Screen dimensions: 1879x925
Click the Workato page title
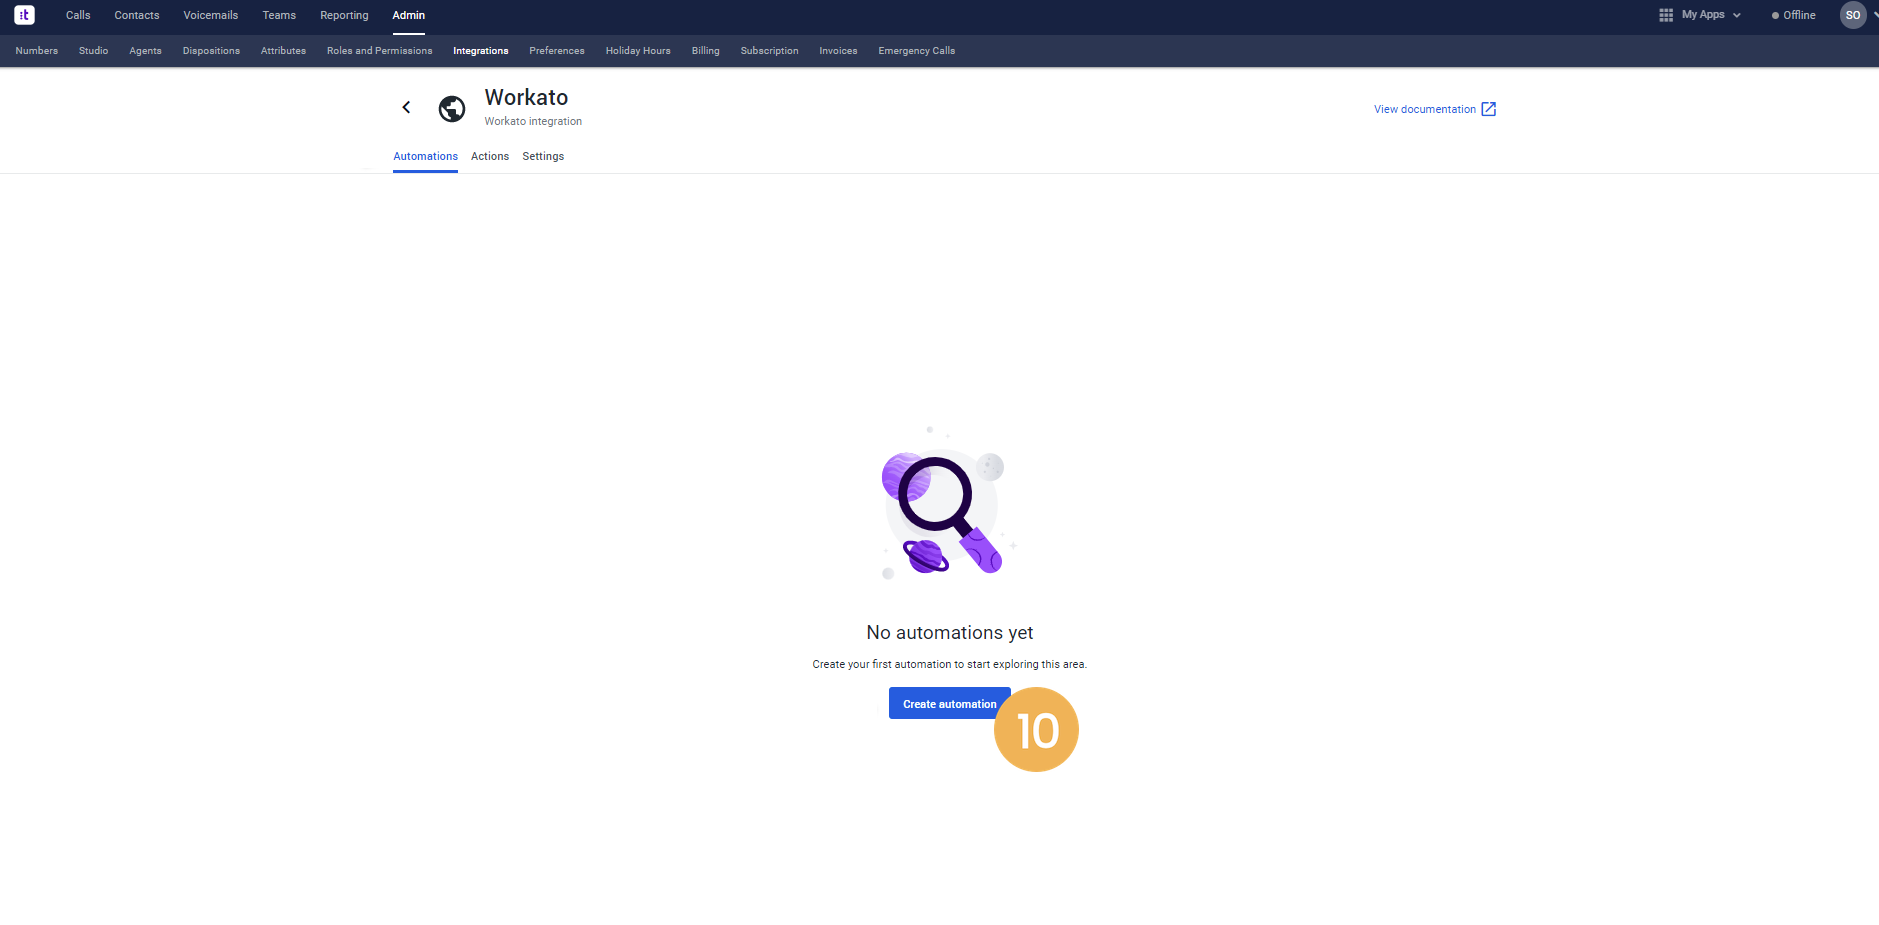tap(527, 97)
